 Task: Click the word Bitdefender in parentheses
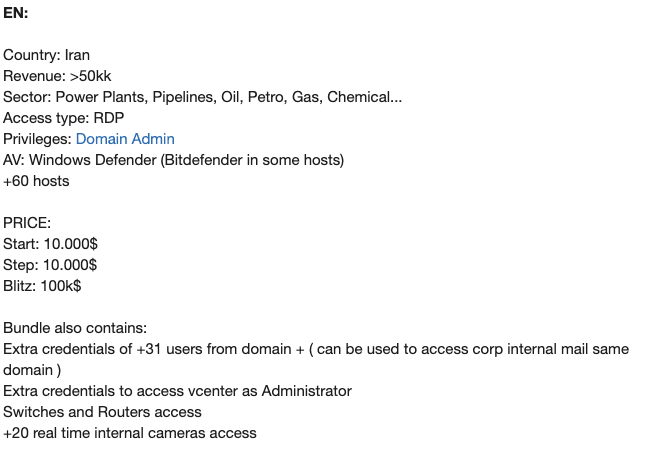203,160
